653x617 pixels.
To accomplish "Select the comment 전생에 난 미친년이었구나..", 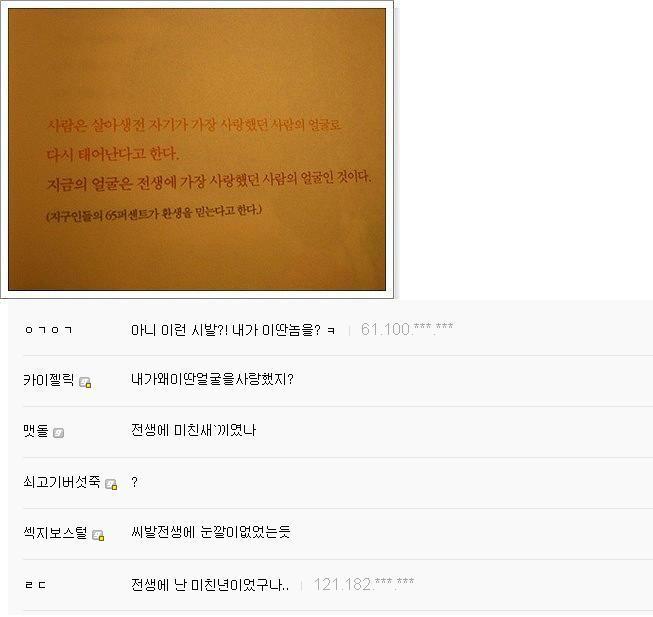I will click(210, 585).
